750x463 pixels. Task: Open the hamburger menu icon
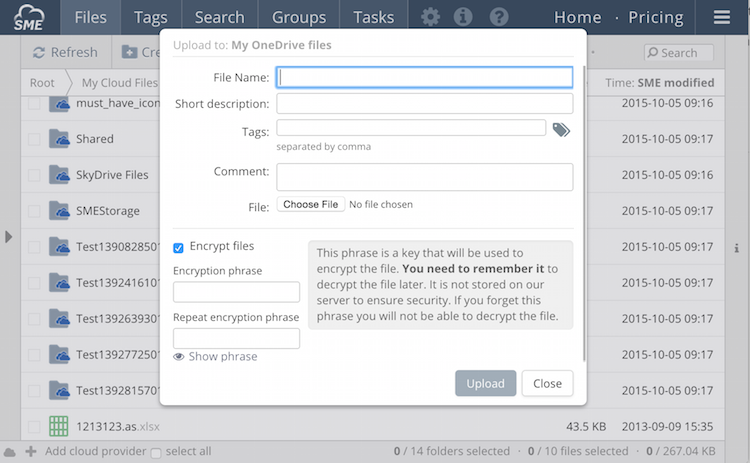point(721,17)
